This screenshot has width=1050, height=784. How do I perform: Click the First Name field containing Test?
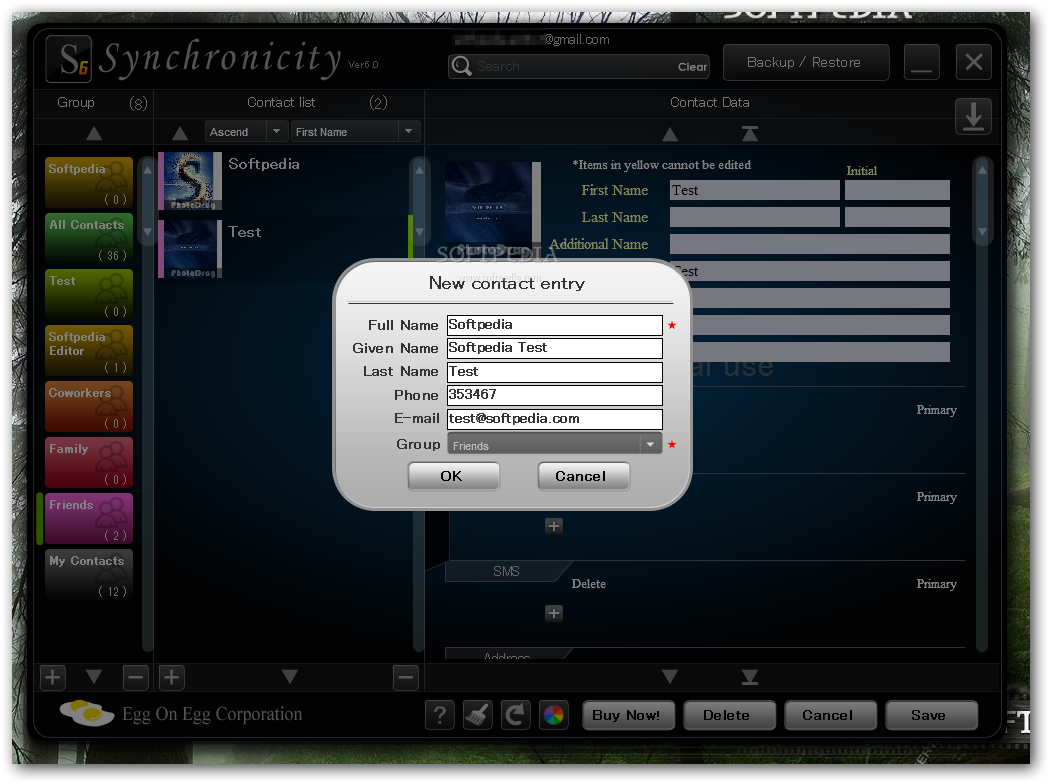point(755,190)
